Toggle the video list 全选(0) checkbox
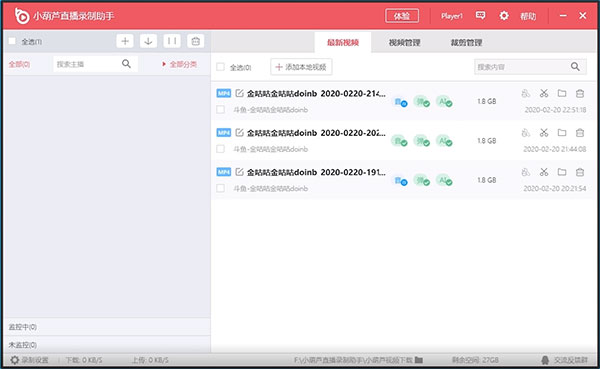 pyautogui.click(x=220, y=67)
